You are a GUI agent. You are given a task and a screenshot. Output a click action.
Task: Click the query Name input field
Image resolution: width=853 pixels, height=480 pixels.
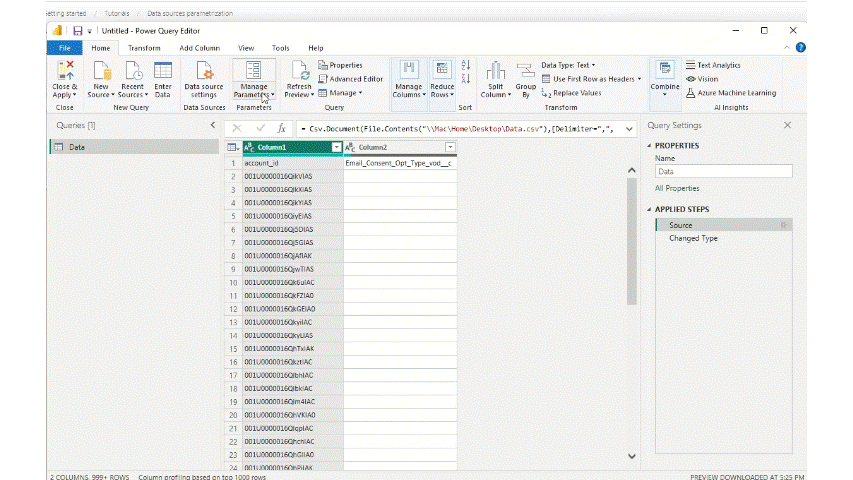coord(722,171)
